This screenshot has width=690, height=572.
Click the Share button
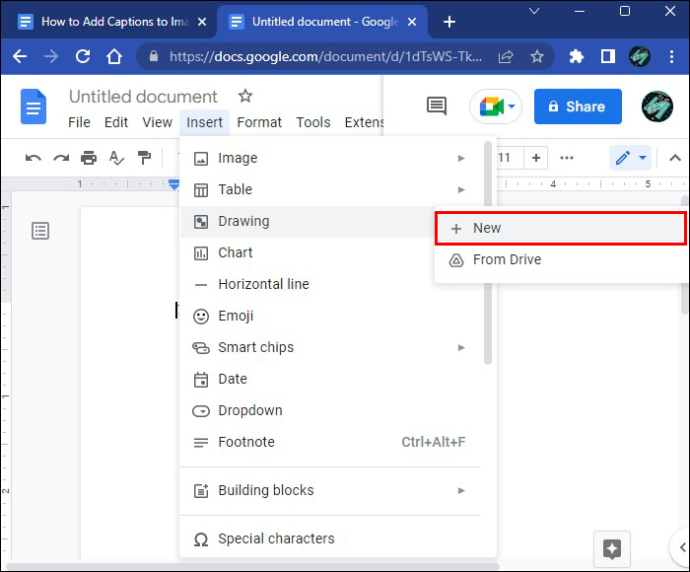[x=578, y=106]
